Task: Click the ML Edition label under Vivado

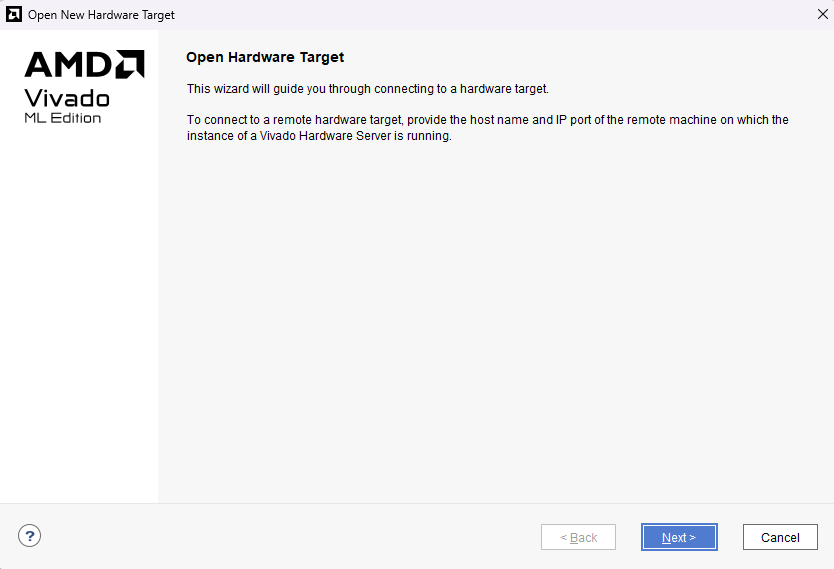Action: pyautogui.click(x=62, y=118)
